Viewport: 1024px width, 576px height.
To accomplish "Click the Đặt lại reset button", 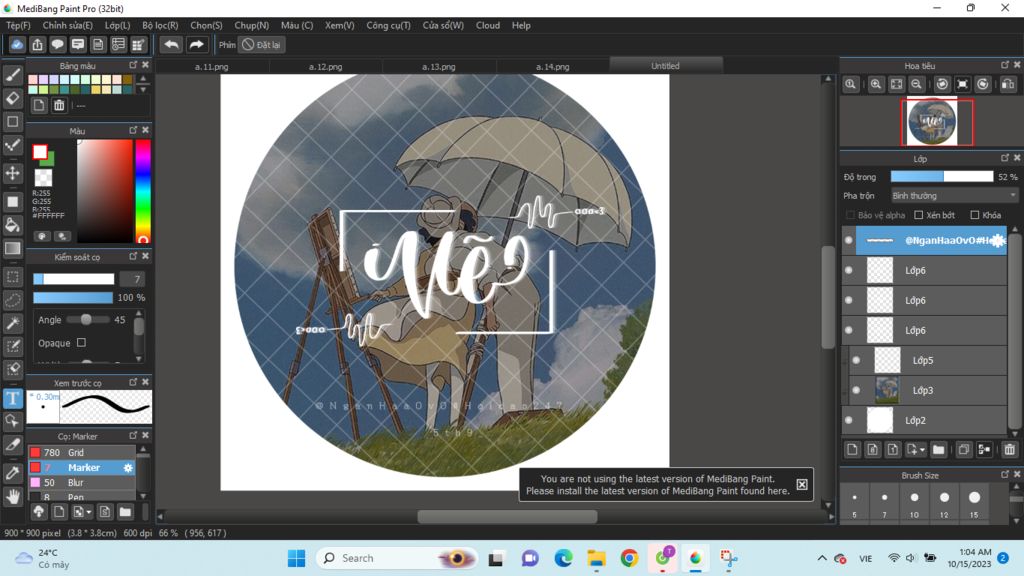I will (261, 44).
